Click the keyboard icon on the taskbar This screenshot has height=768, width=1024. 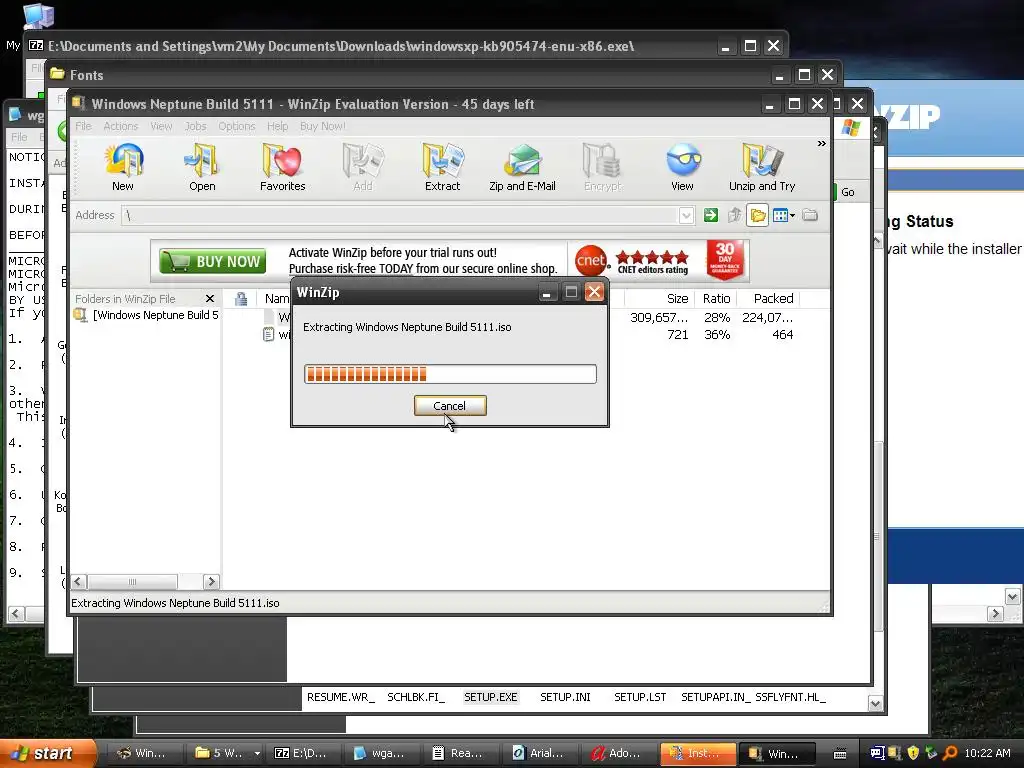840,754
